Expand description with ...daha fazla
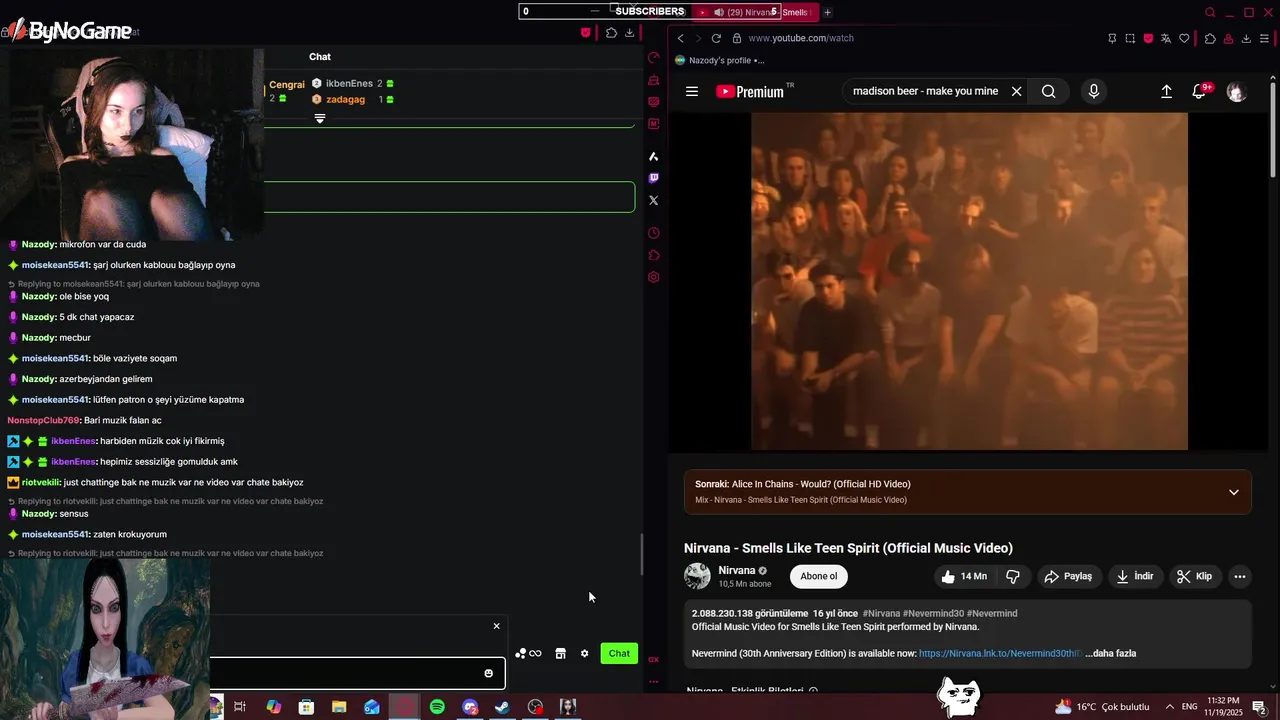The height and width of the screenshot is (720, 1280). pyautogui.click(x=1110, y=653)
